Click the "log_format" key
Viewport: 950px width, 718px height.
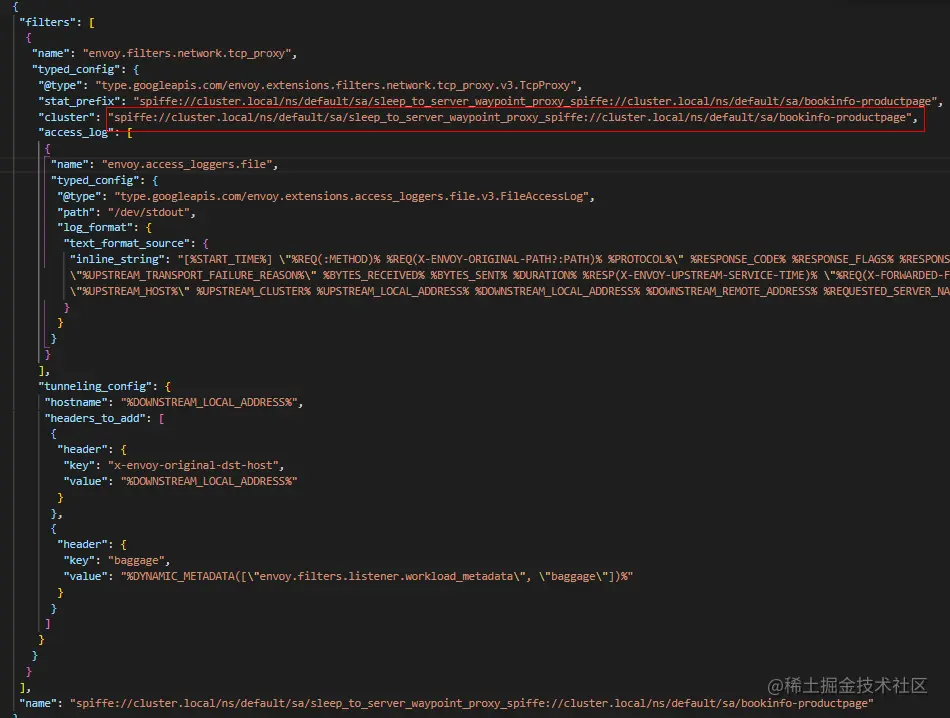click(95, 227)
